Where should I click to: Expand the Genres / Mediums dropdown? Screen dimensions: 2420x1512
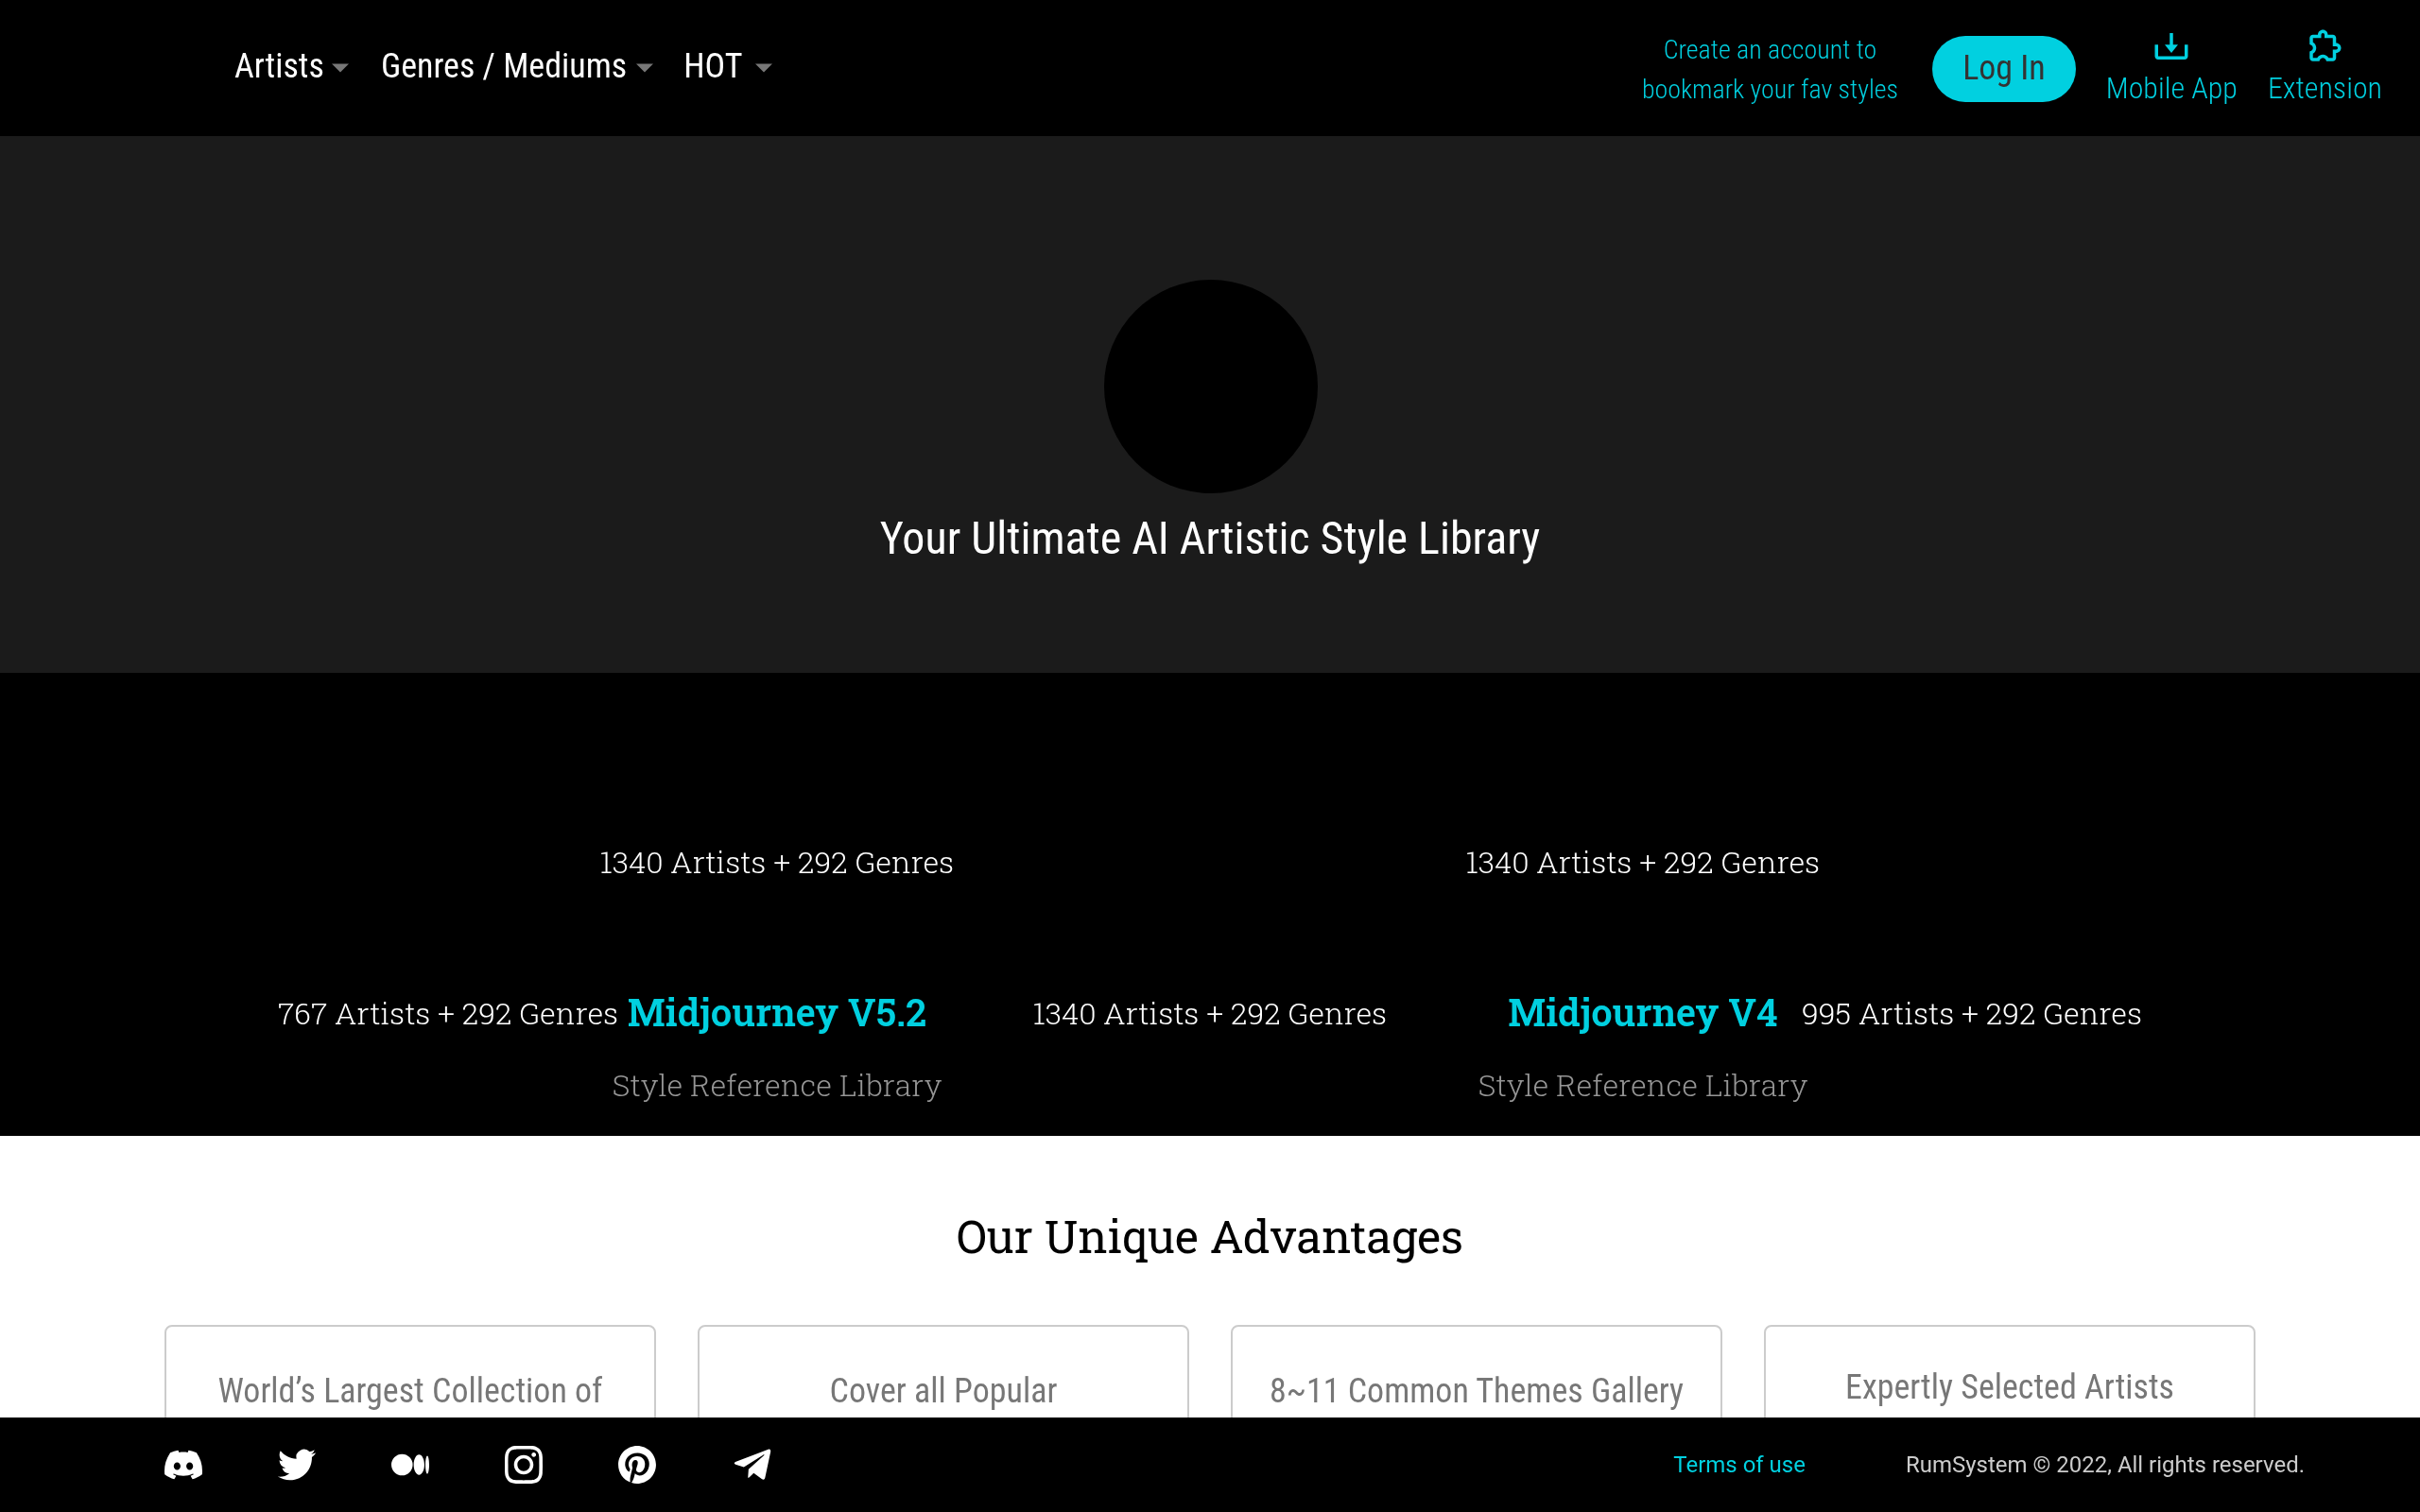click(x=517, y=66)
